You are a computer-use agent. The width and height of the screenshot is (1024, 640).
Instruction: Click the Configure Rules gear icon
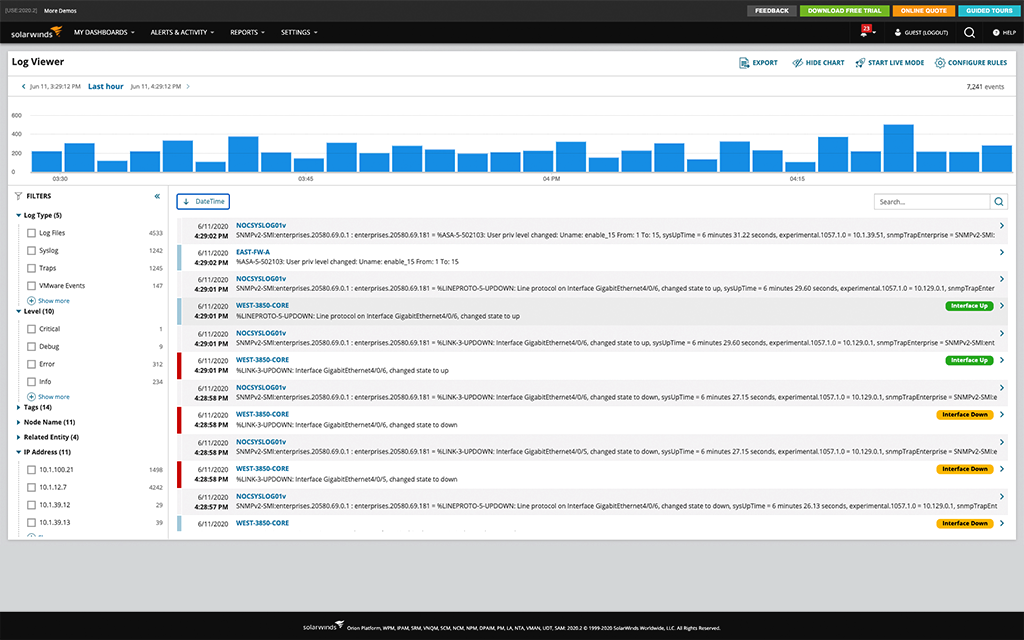(x=940, y=63)
